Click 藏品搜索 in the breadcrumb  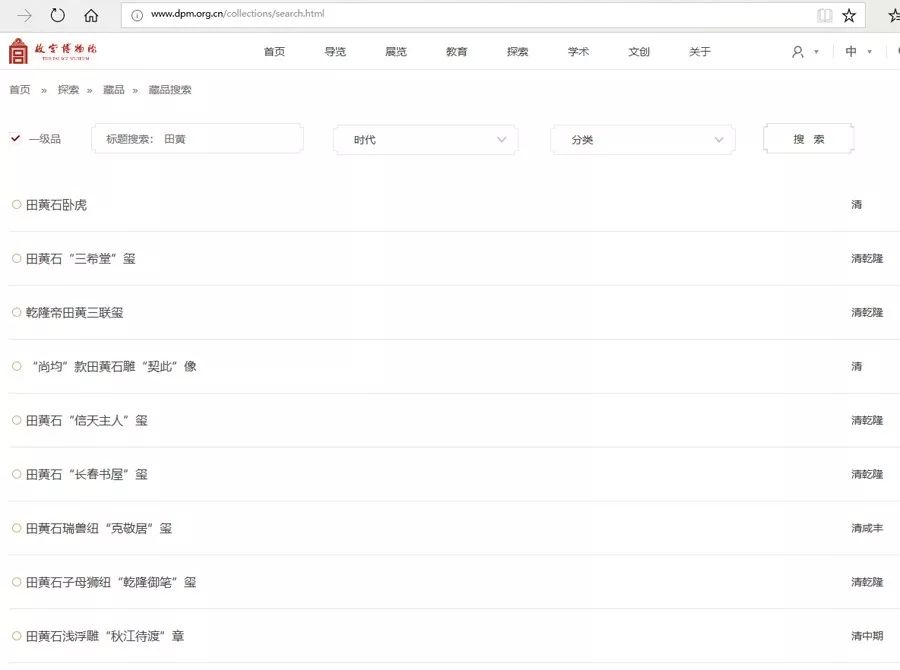tap(170, 90)
